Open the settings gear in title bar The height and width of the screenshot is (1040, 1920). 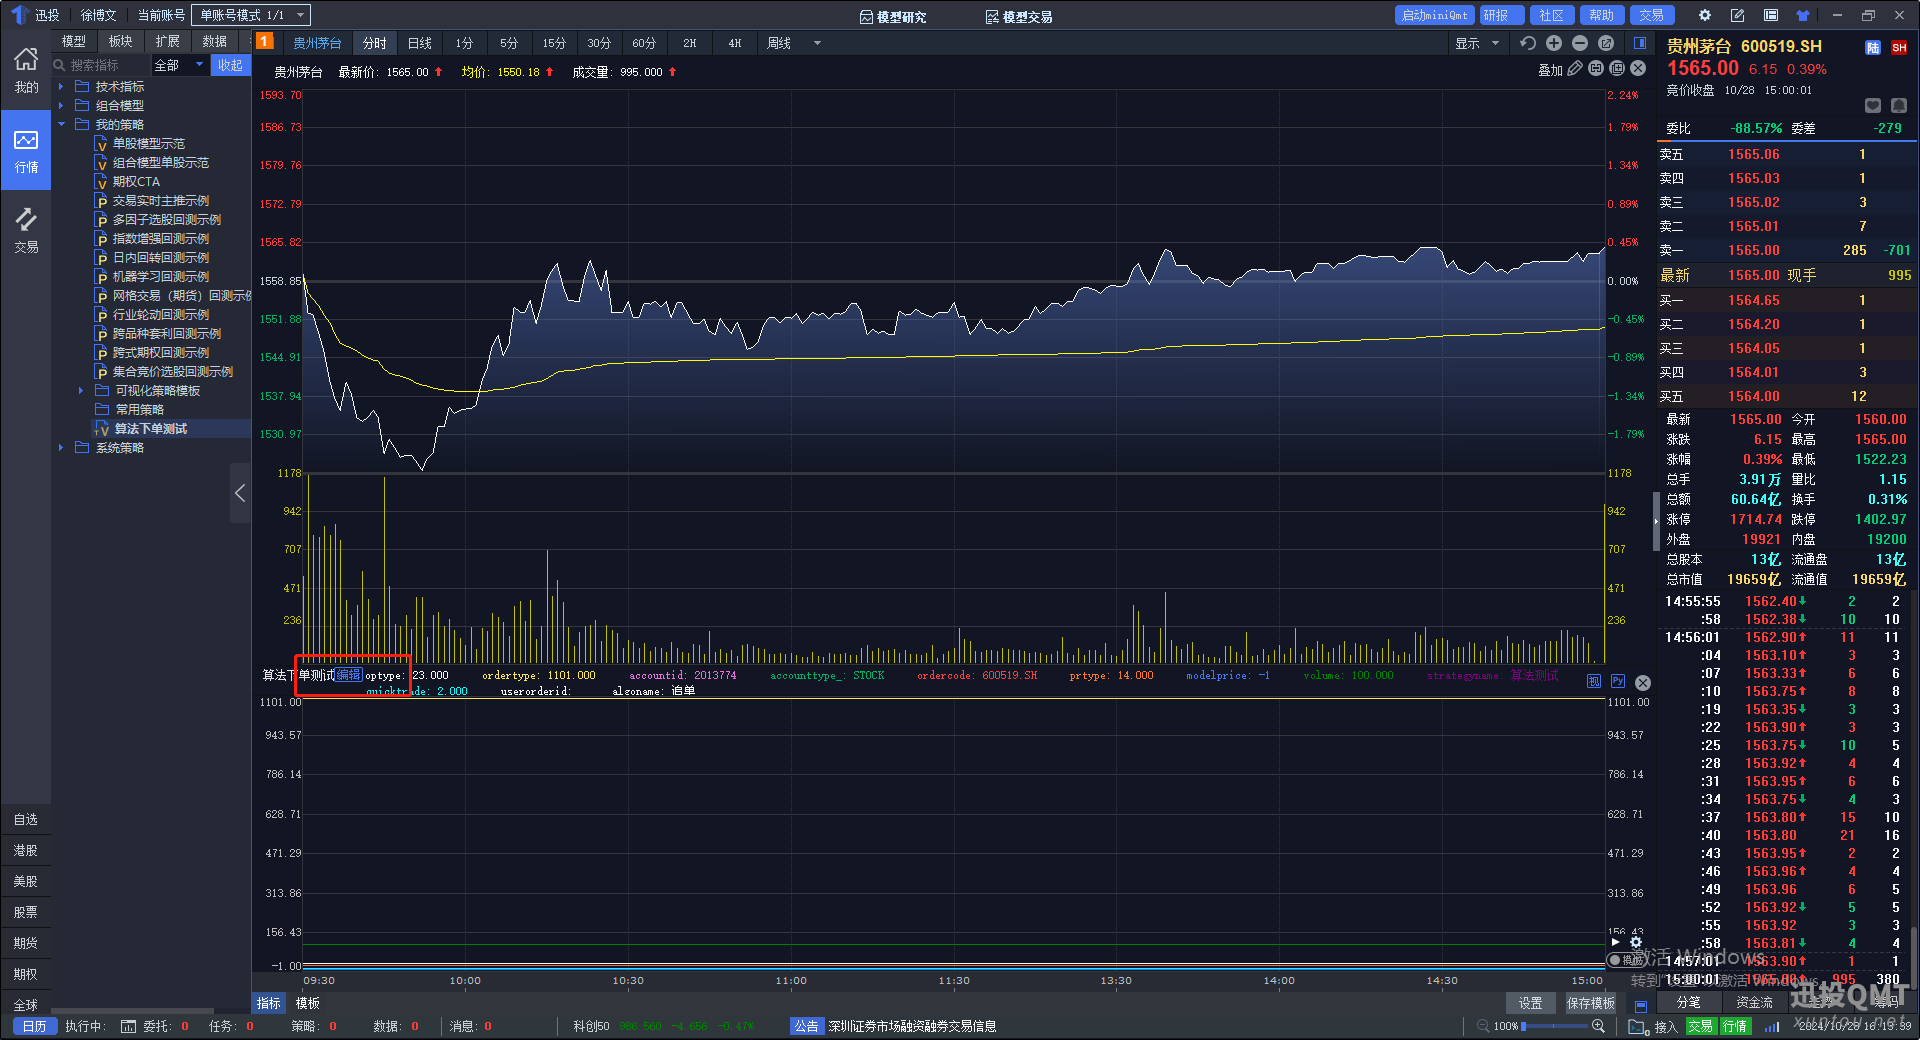tap(1705, 15)
